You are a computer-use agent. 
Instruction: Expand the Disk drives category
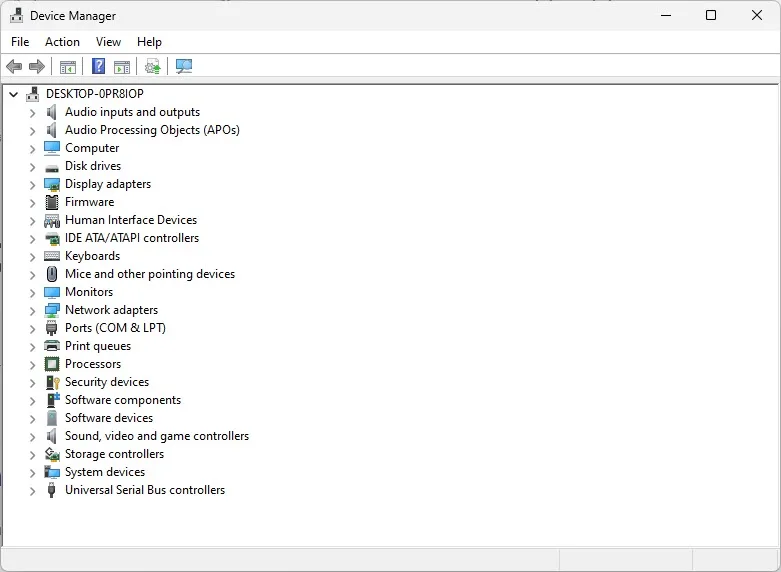[x=32, y=167]
